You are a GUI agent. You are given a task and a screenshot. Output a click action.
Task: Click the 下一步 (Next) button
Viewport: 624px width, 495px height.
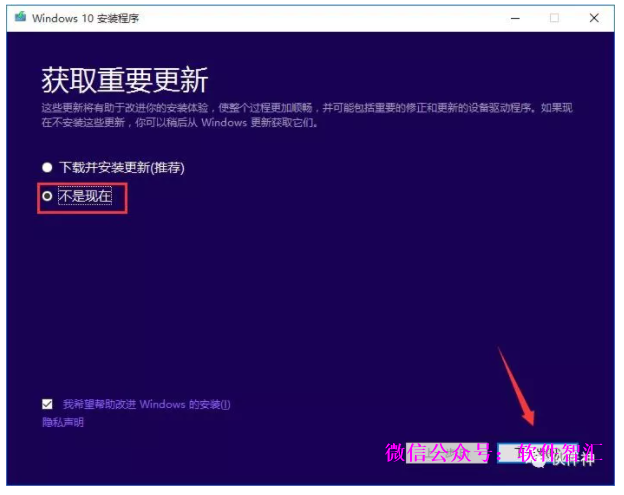click(x=538, y=453)
